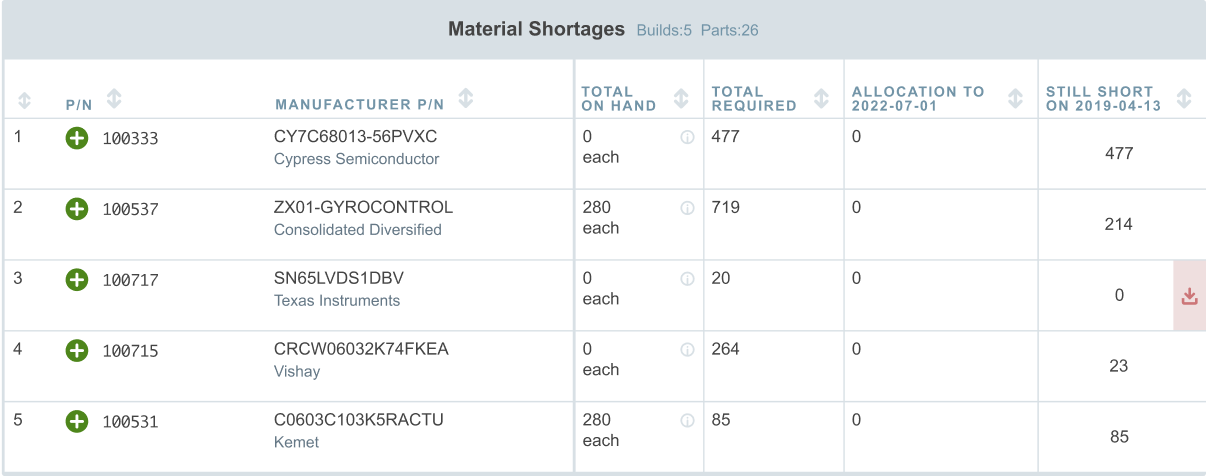Click green plus icon beside 100715
This screenshot has width=1206, height=476.
point(77,351)
